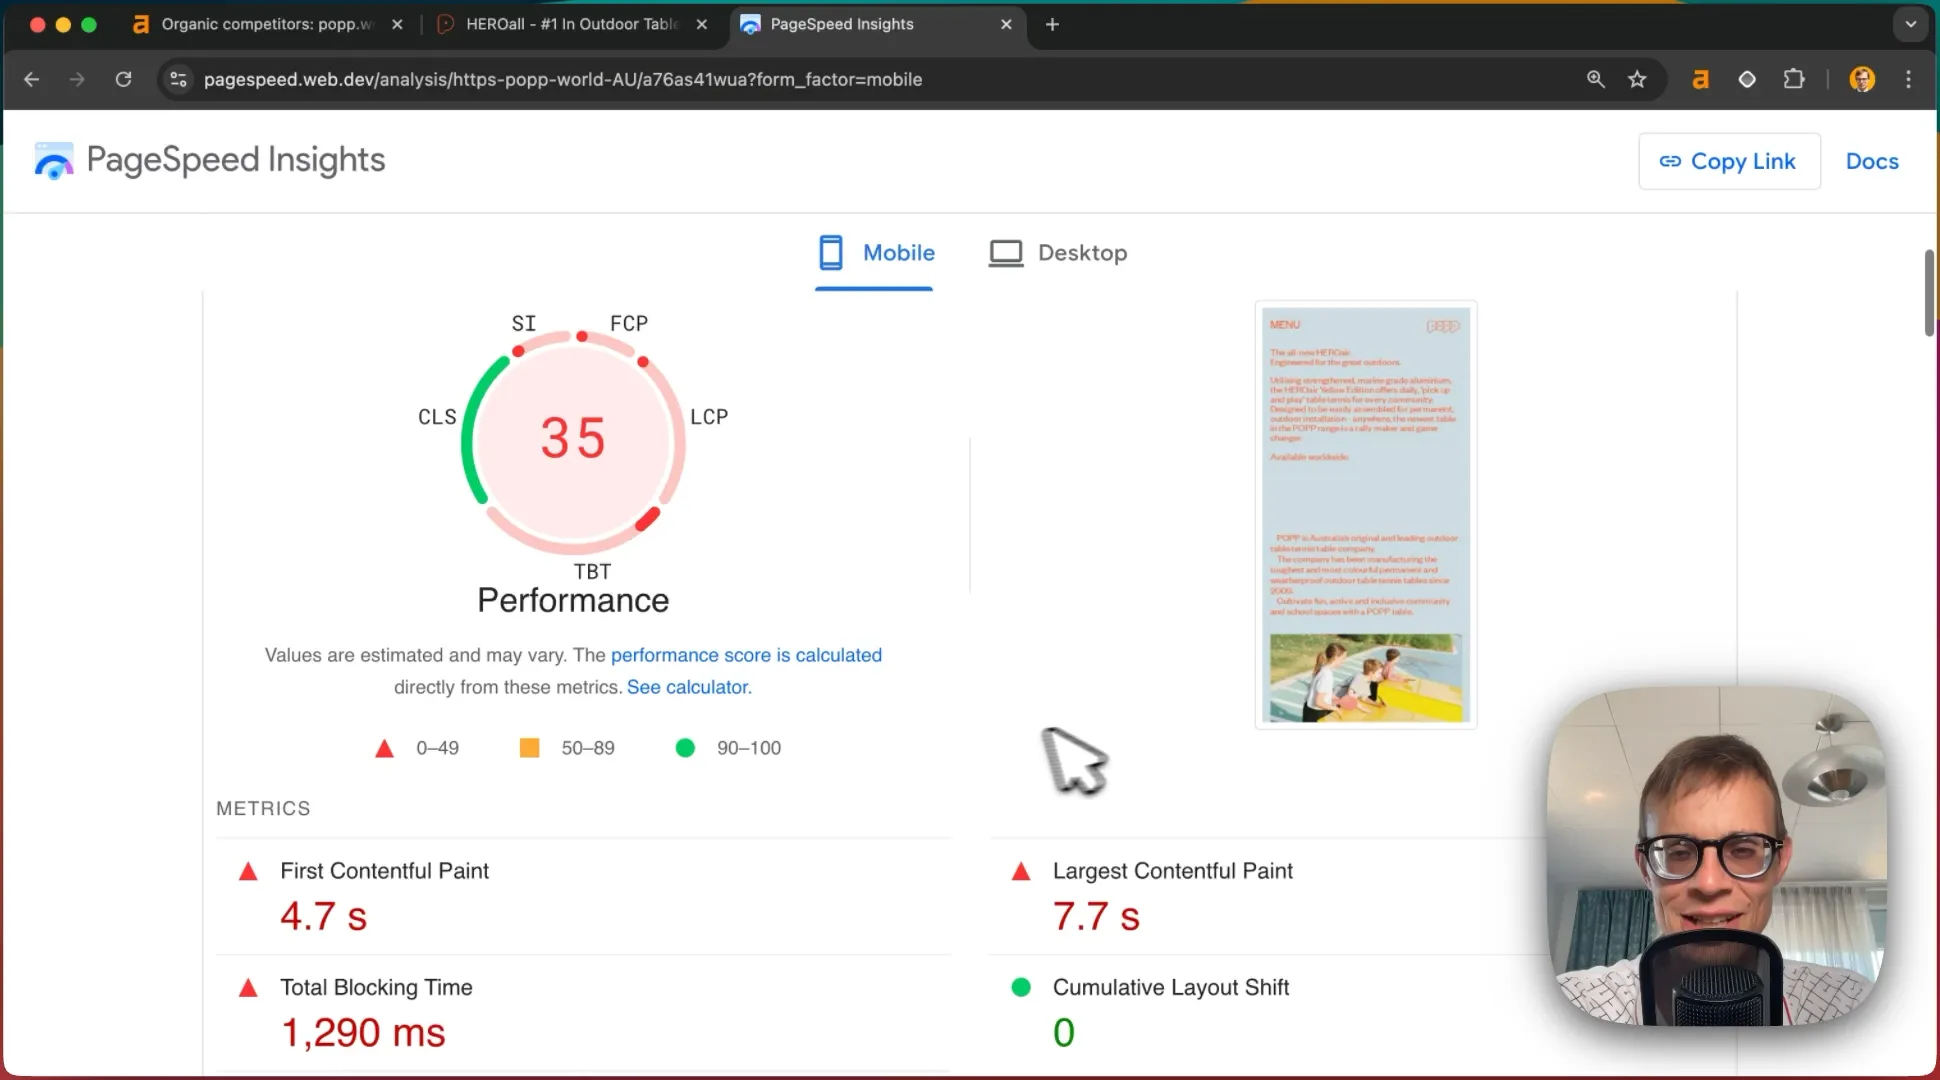Reload the page with the refresh icon
Screen dimensions: 1940x1080
[123, 79]
